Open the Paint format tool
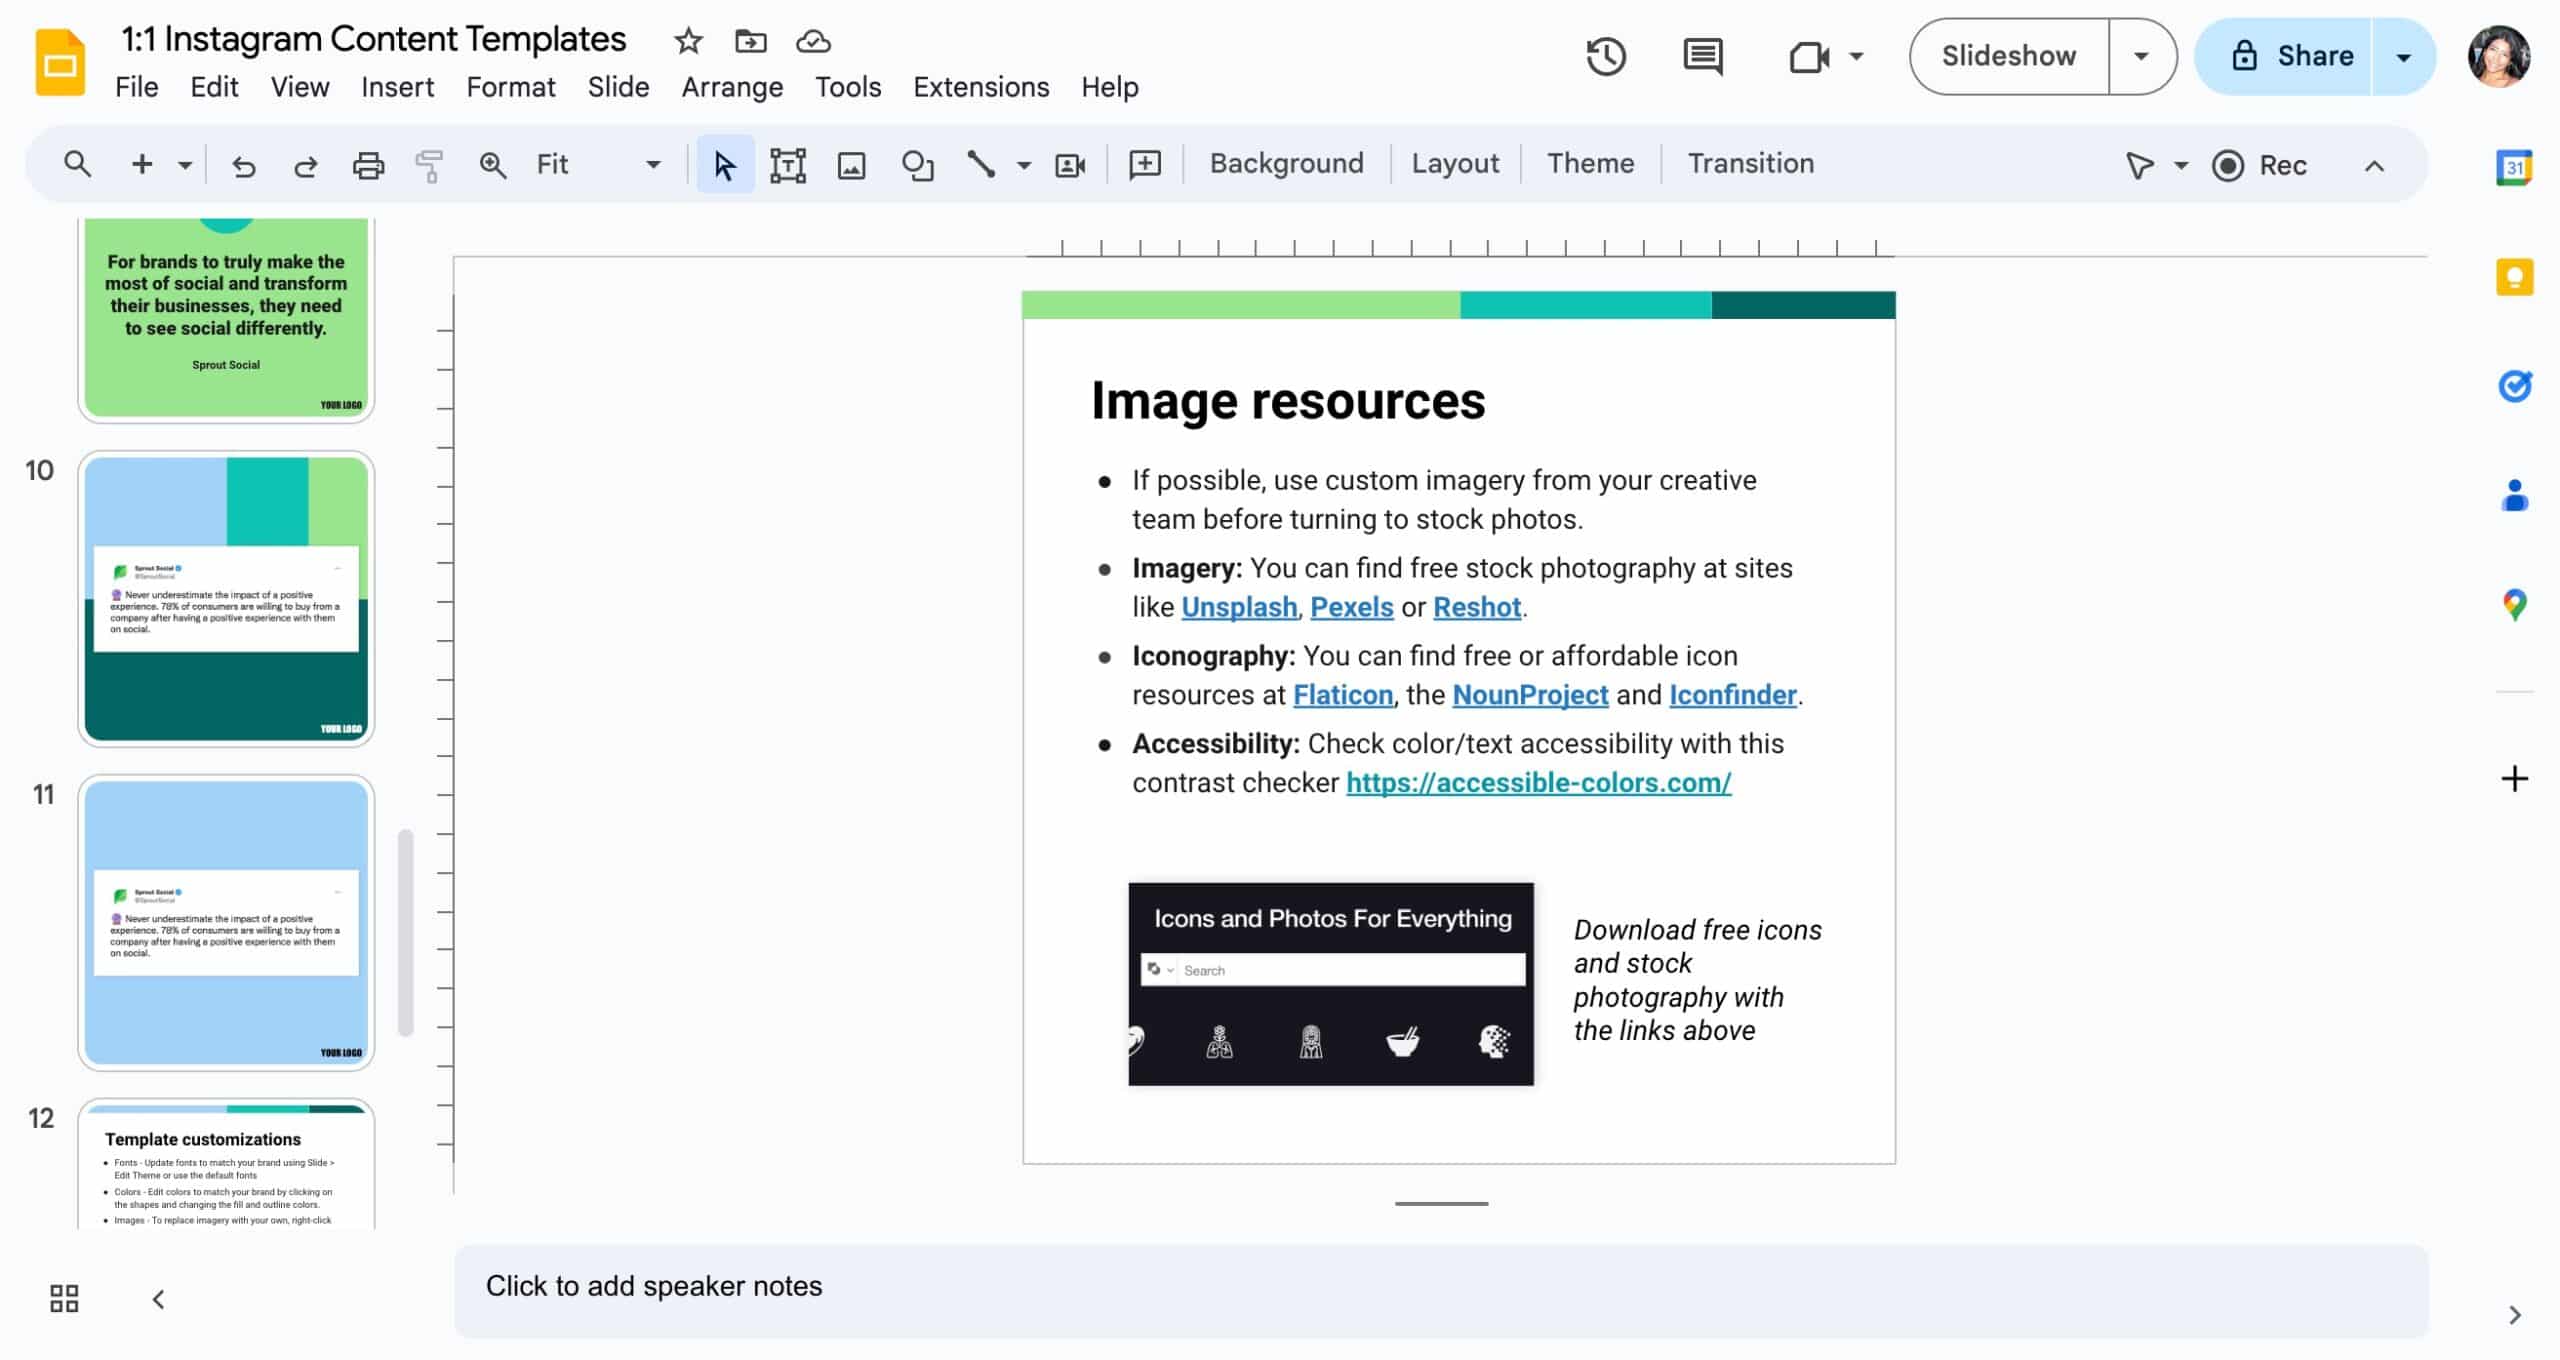 pos(428,164)
